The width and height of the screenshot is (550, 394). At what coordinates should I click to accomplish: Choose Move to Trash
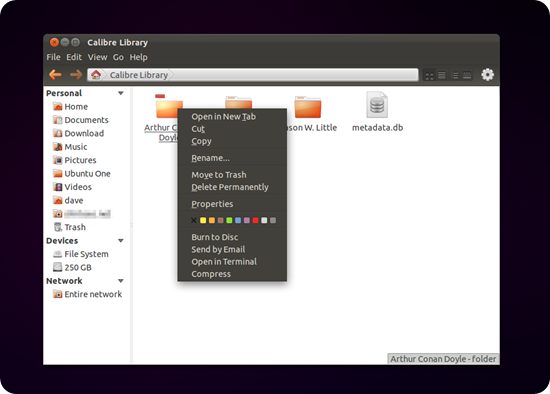pos(232,175)
